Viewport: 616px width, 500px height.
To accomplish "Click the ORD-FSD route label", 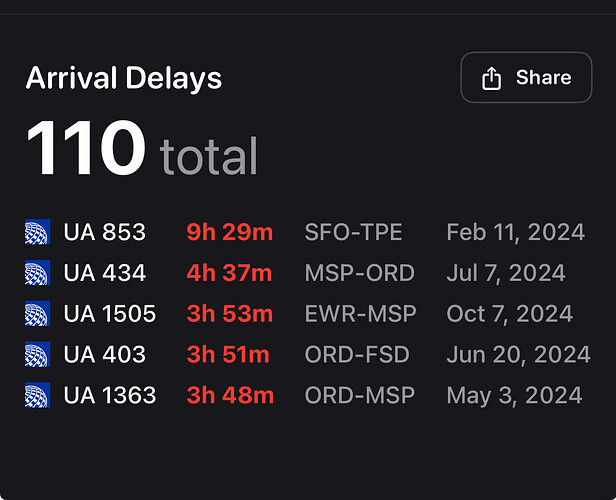I will point(357,354).
